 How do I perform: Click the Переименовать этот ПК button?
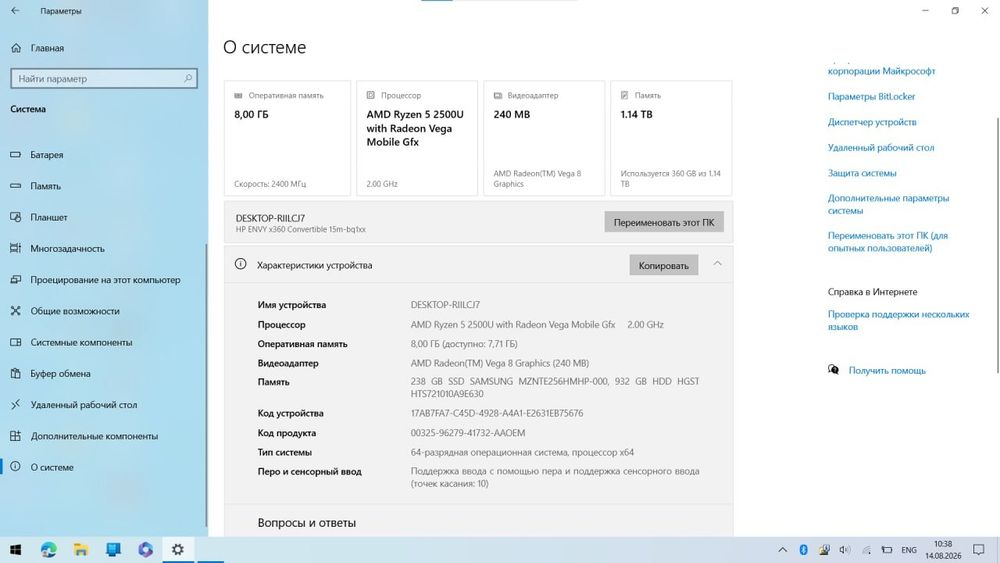pos(664,223)
